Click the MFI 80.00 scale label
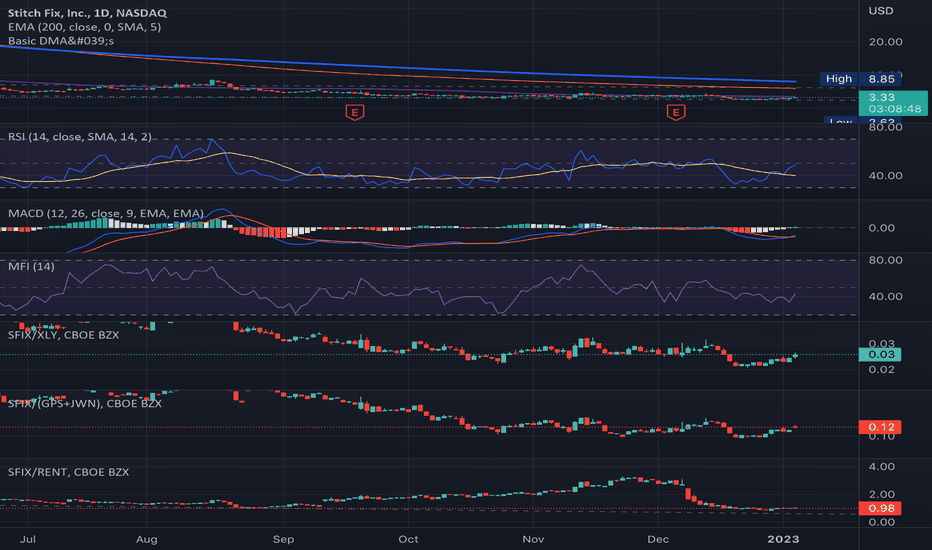This screenshot has height=550, width=932. coord(886,260)
